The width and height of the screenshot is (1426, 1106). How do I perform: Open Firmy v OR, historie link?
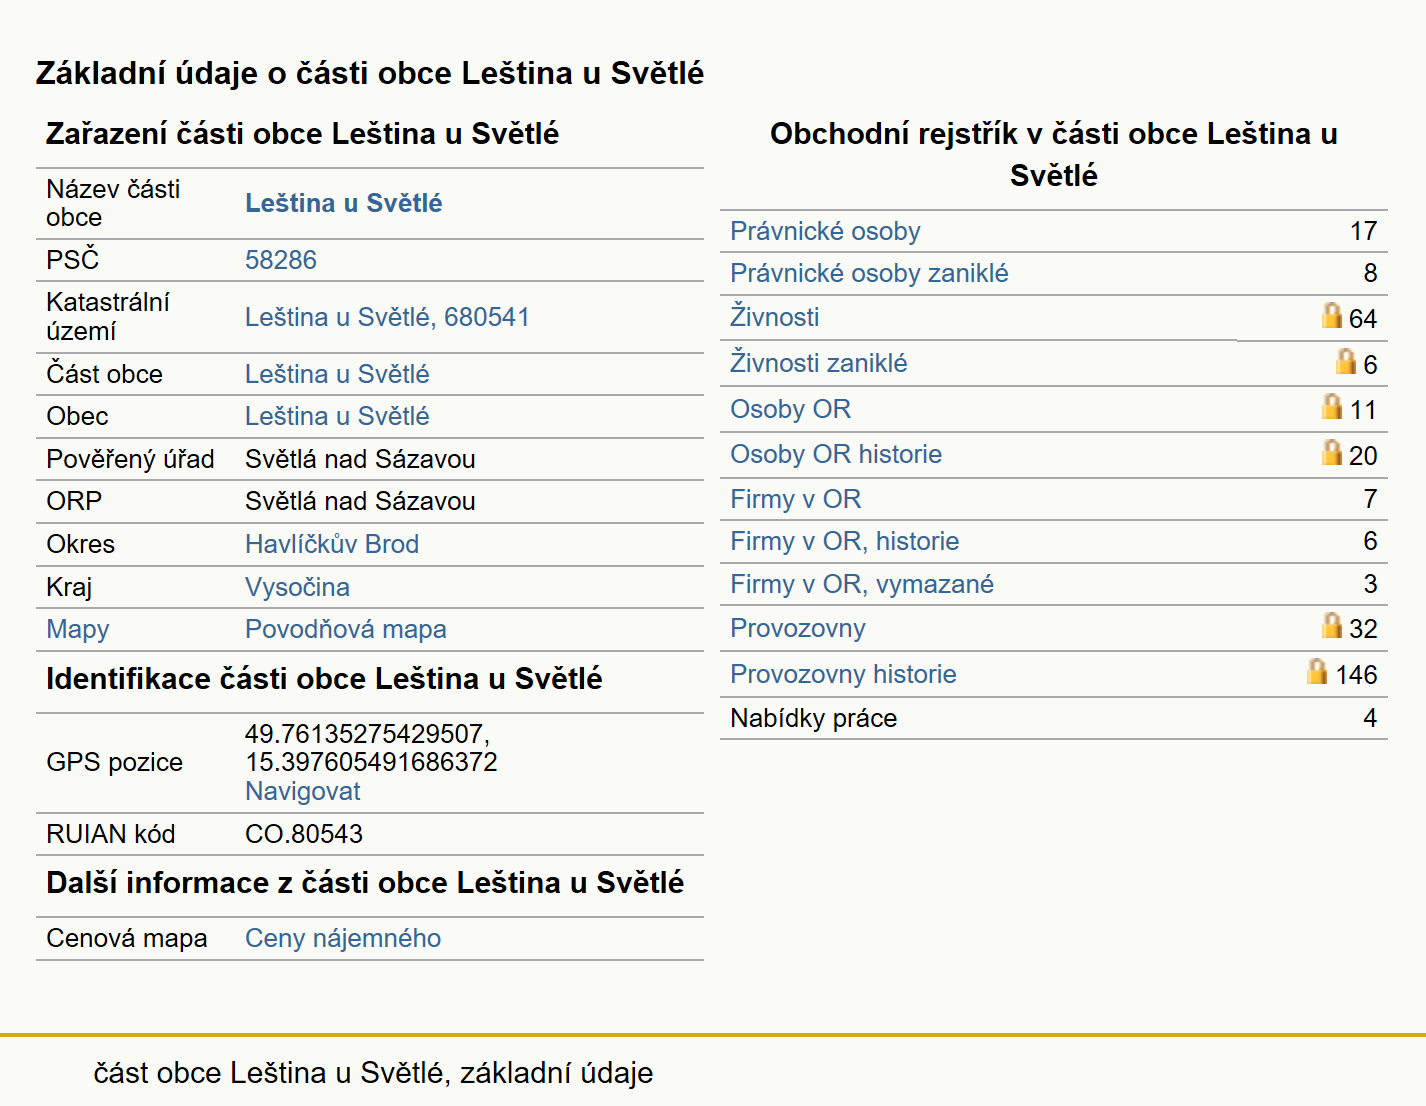pyautogui.click(x=845, y=541)
